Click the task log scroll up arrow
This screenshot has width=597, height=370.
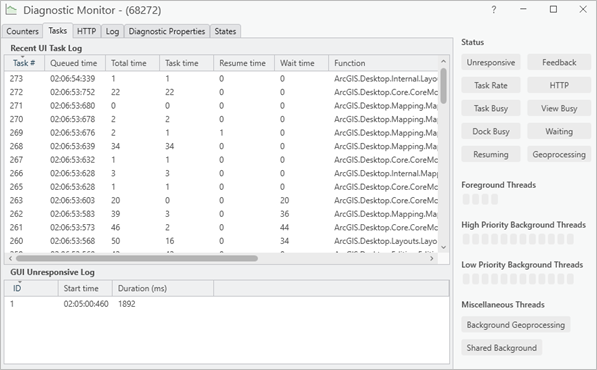point(443,61)
